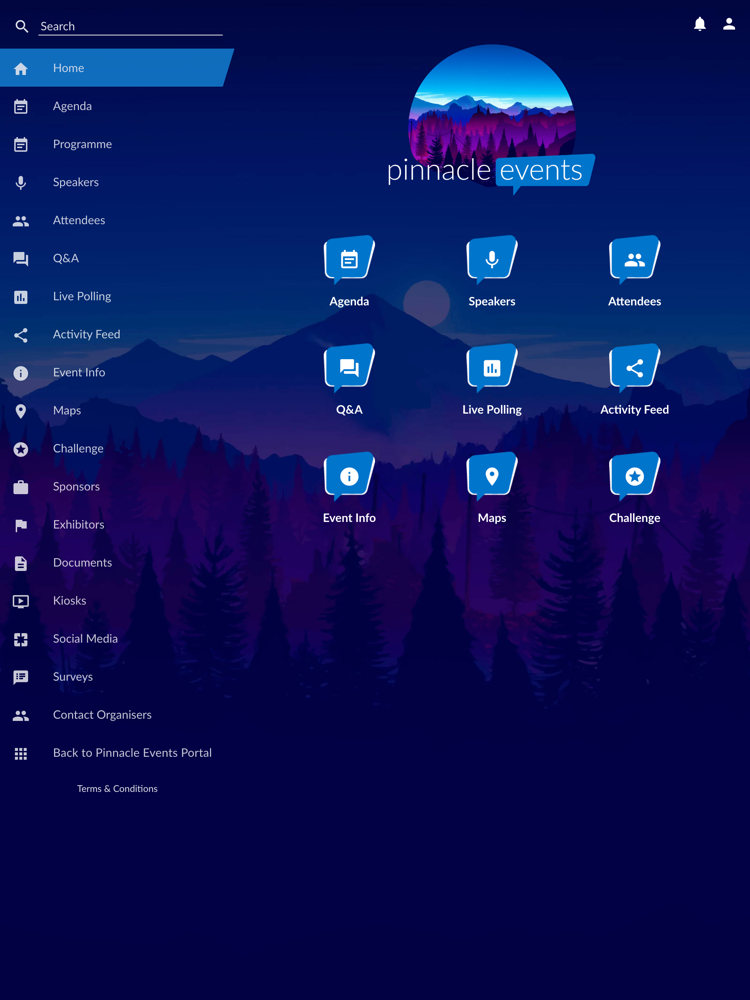750x1000 pixels.
Task: Open the user profile icon
Action: click(729, 24)
